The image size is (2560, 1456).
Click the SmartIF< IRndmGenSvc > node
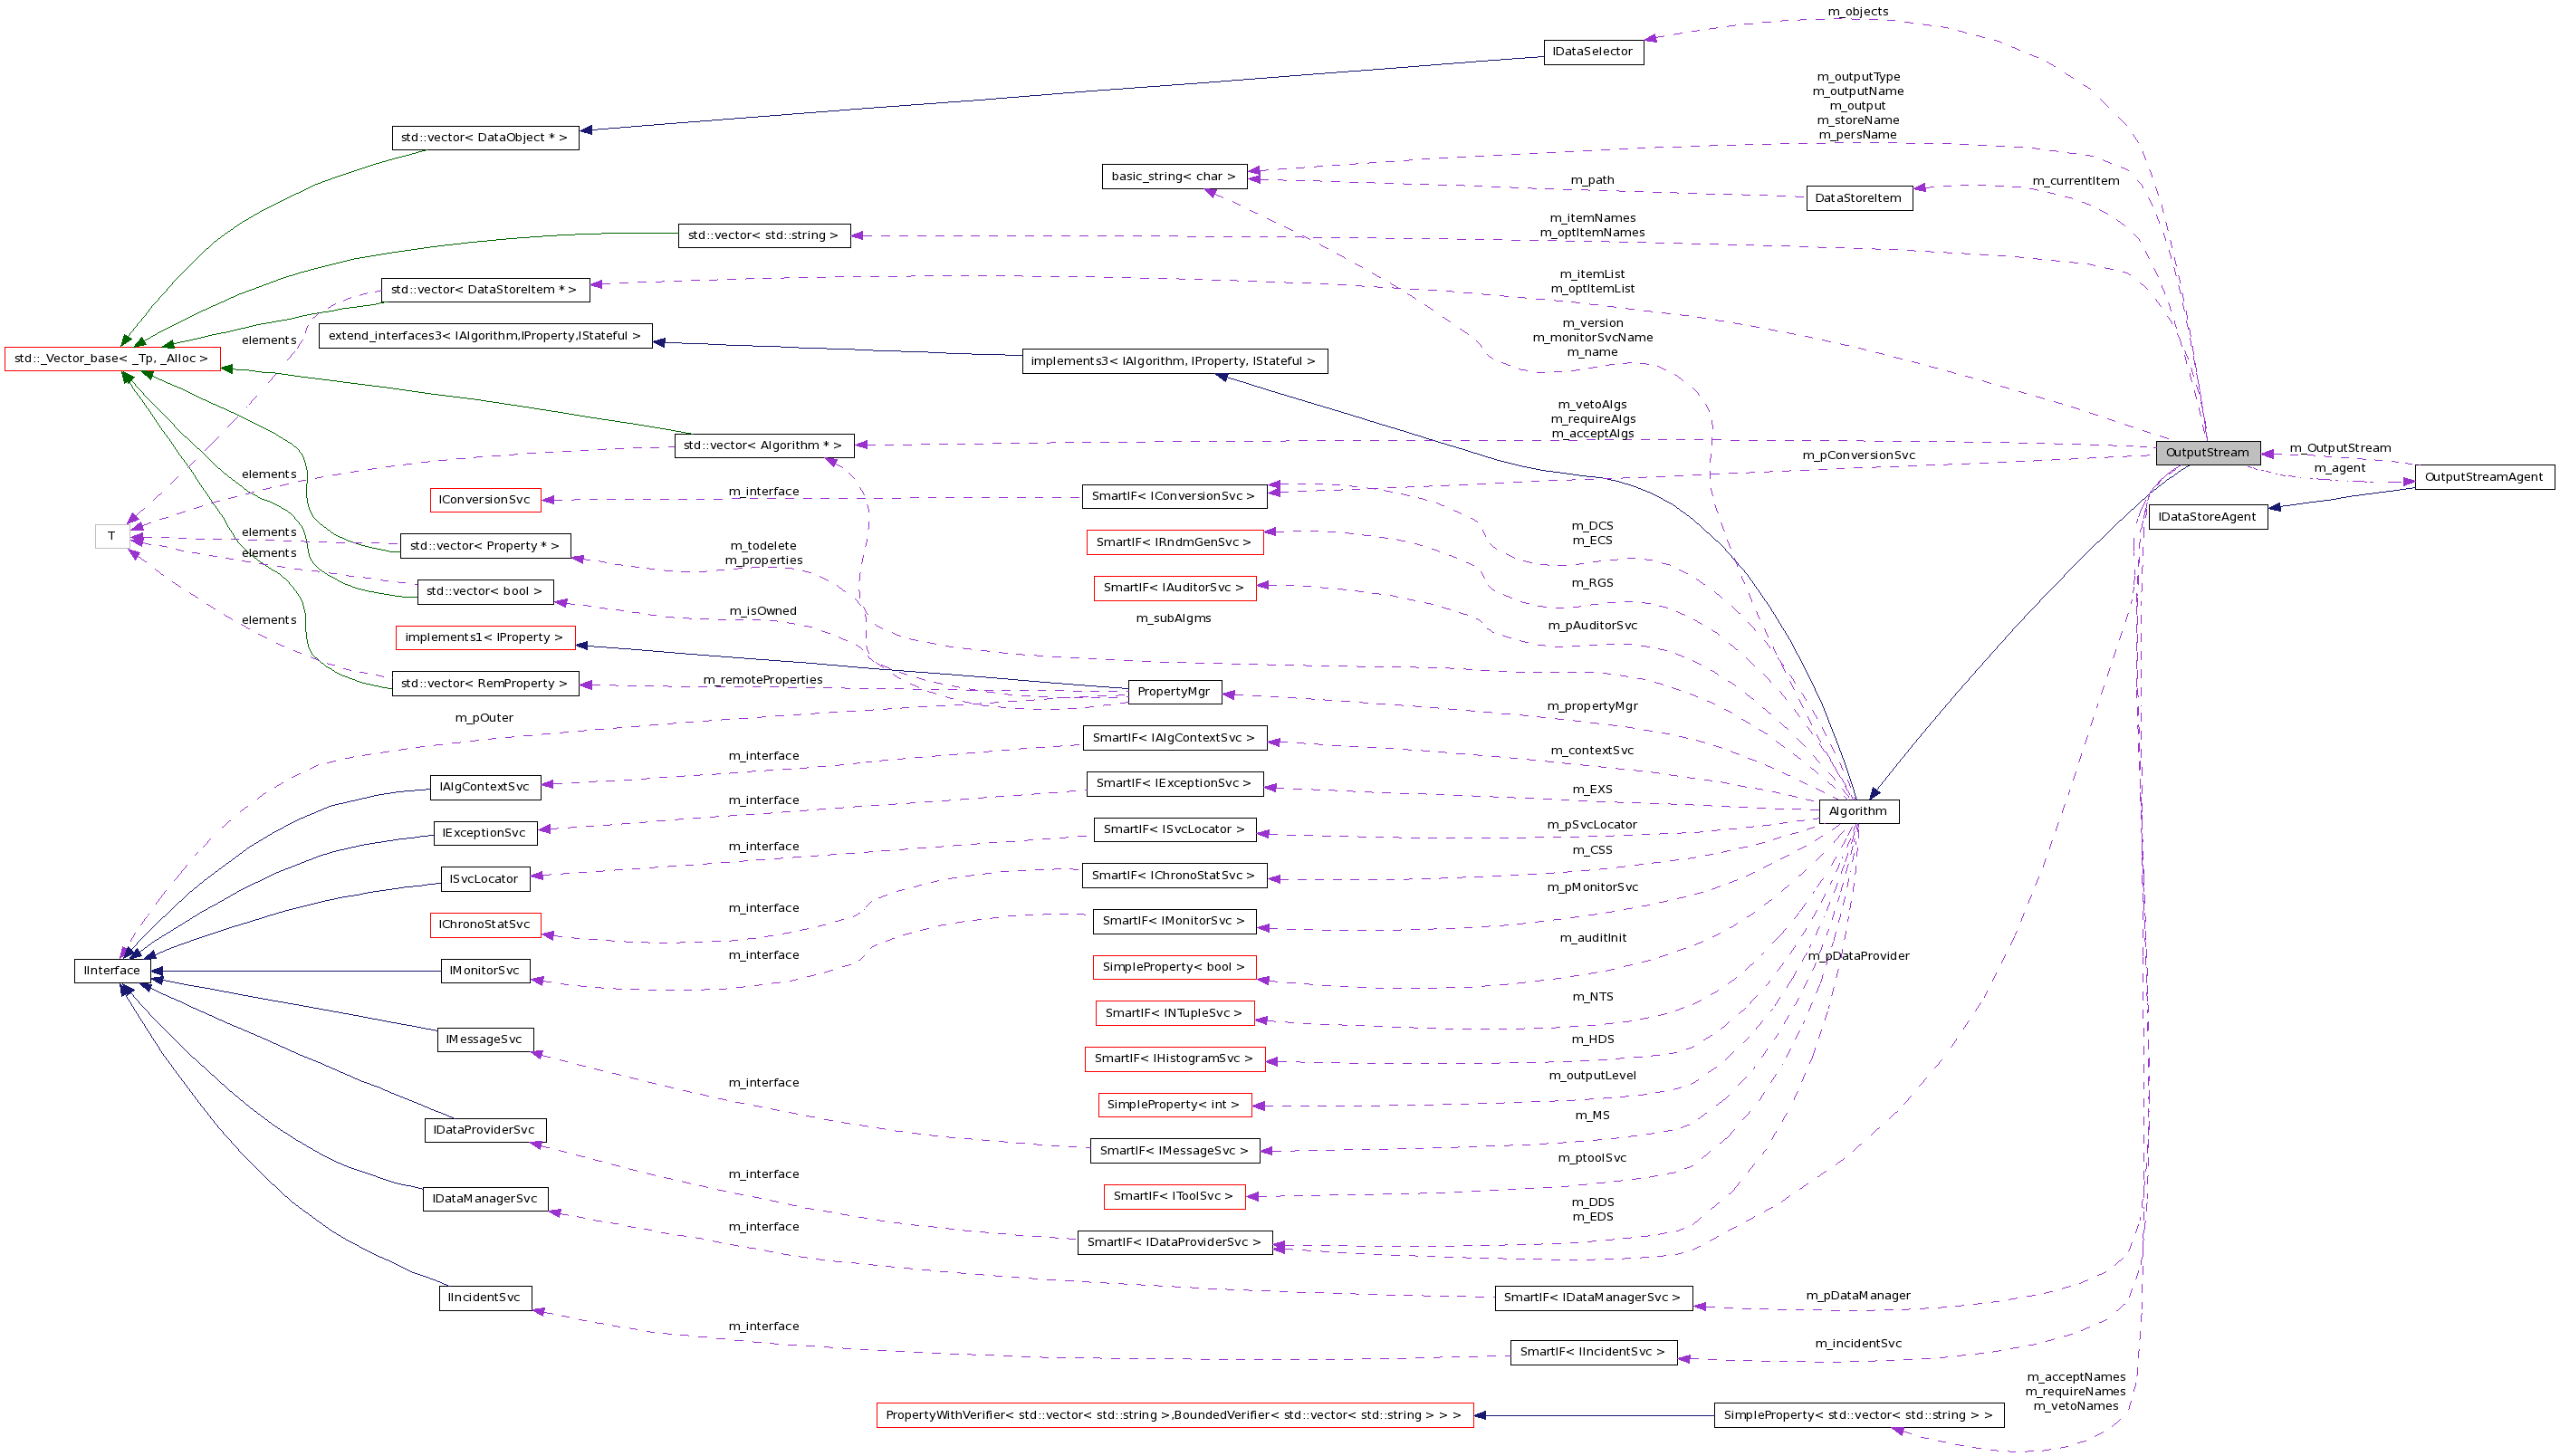click(1175, 542)
